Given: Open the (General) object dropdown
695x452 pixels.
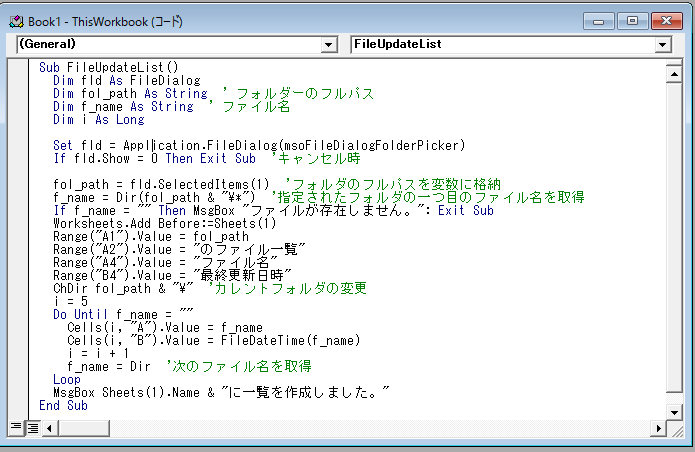Looking at the screenshot, I should pyautogui.click(x=328, y=44).
